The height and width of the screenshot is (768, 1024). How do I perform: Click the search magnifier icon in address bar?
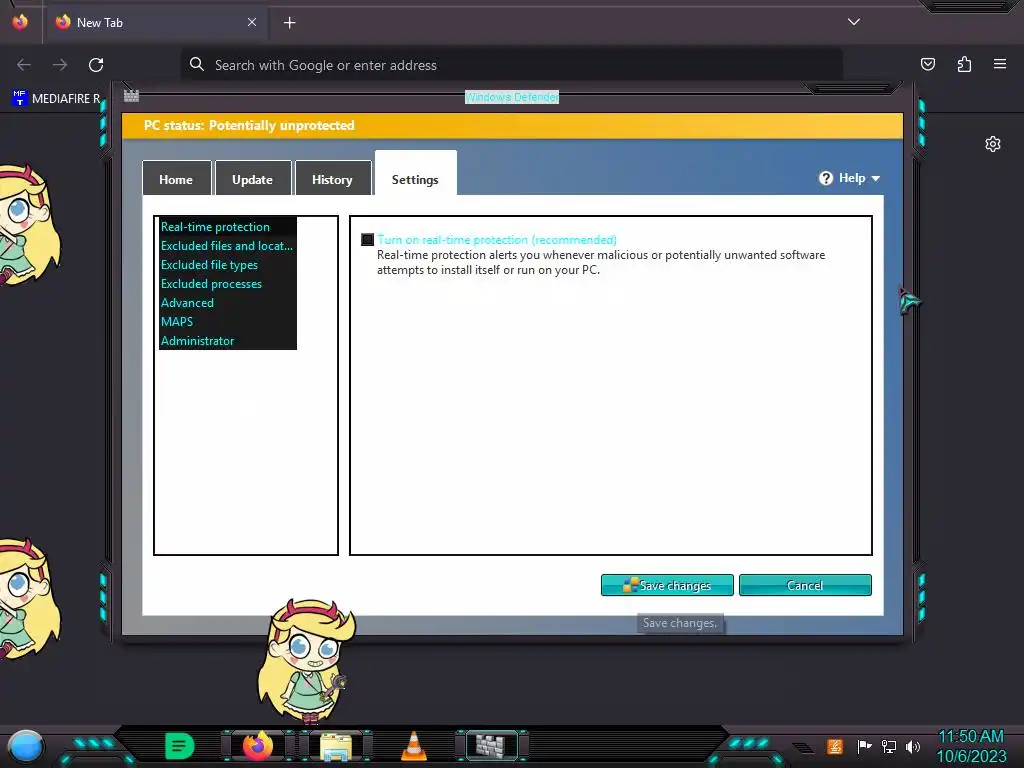(x=197, y=64)
